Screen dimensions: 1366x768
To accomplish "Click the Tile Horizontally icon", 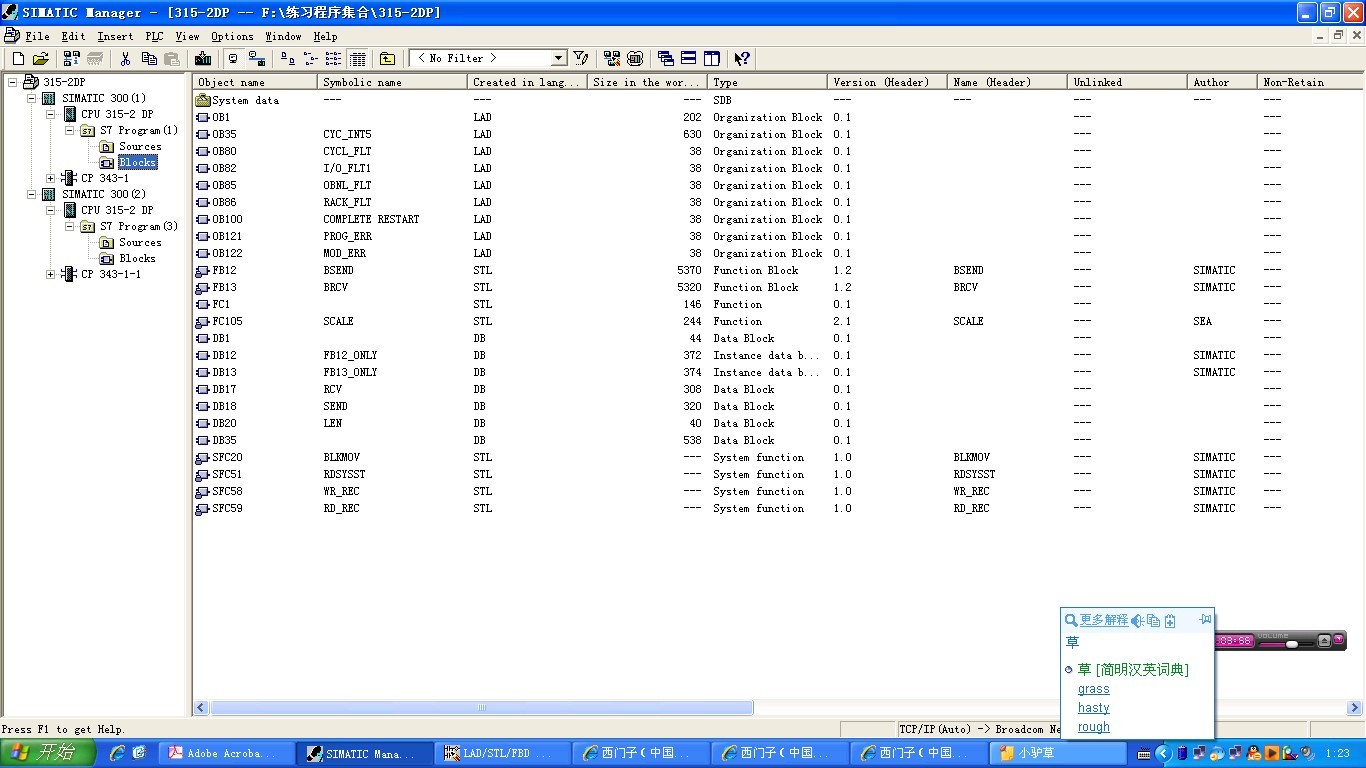I will coord(689,59).
